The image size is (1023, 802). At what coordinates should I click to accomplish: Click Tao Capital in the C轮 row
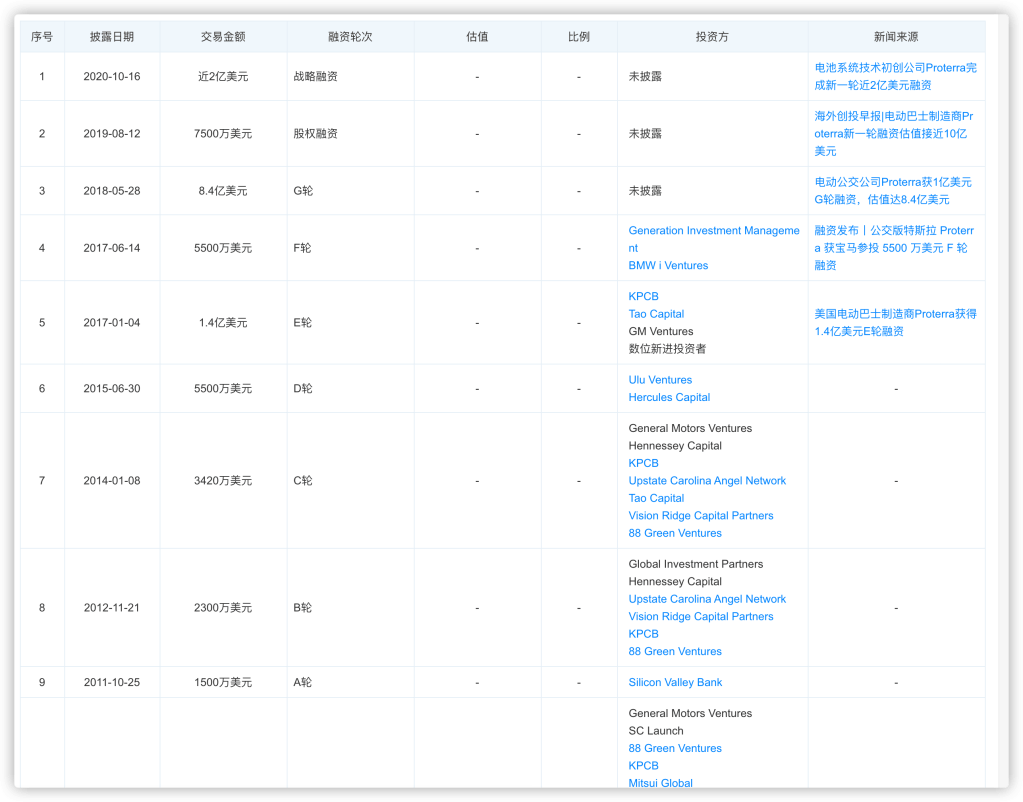[656, 499]
